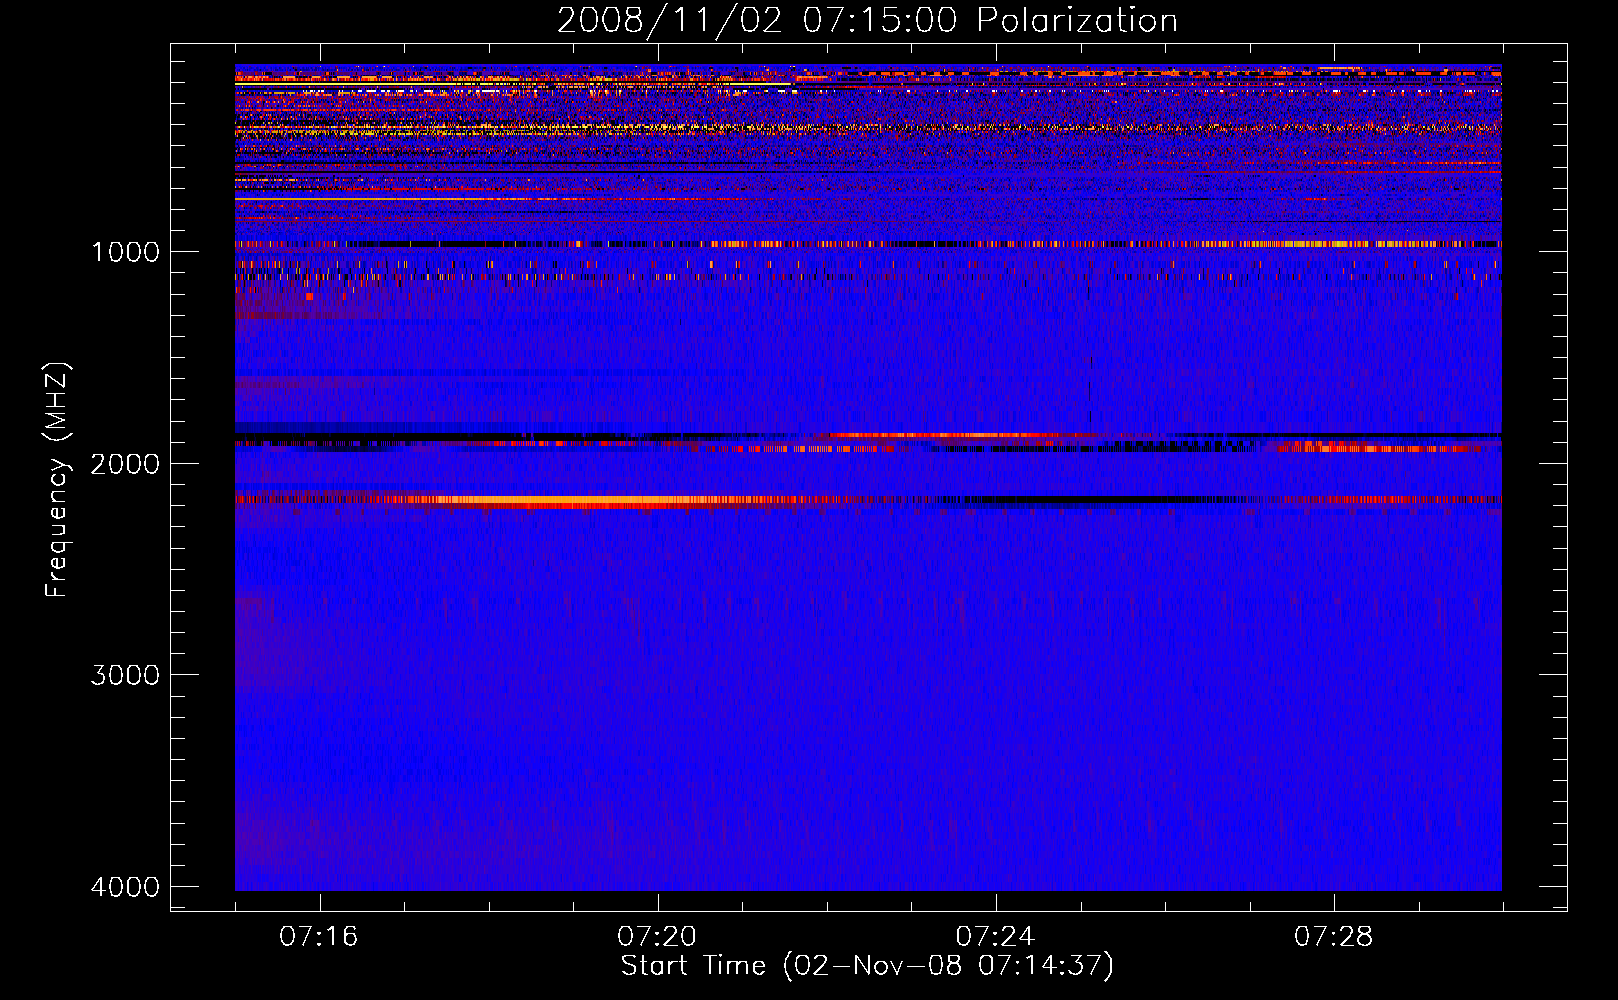Click the 2000 frequency tick label

click(125, 463)
